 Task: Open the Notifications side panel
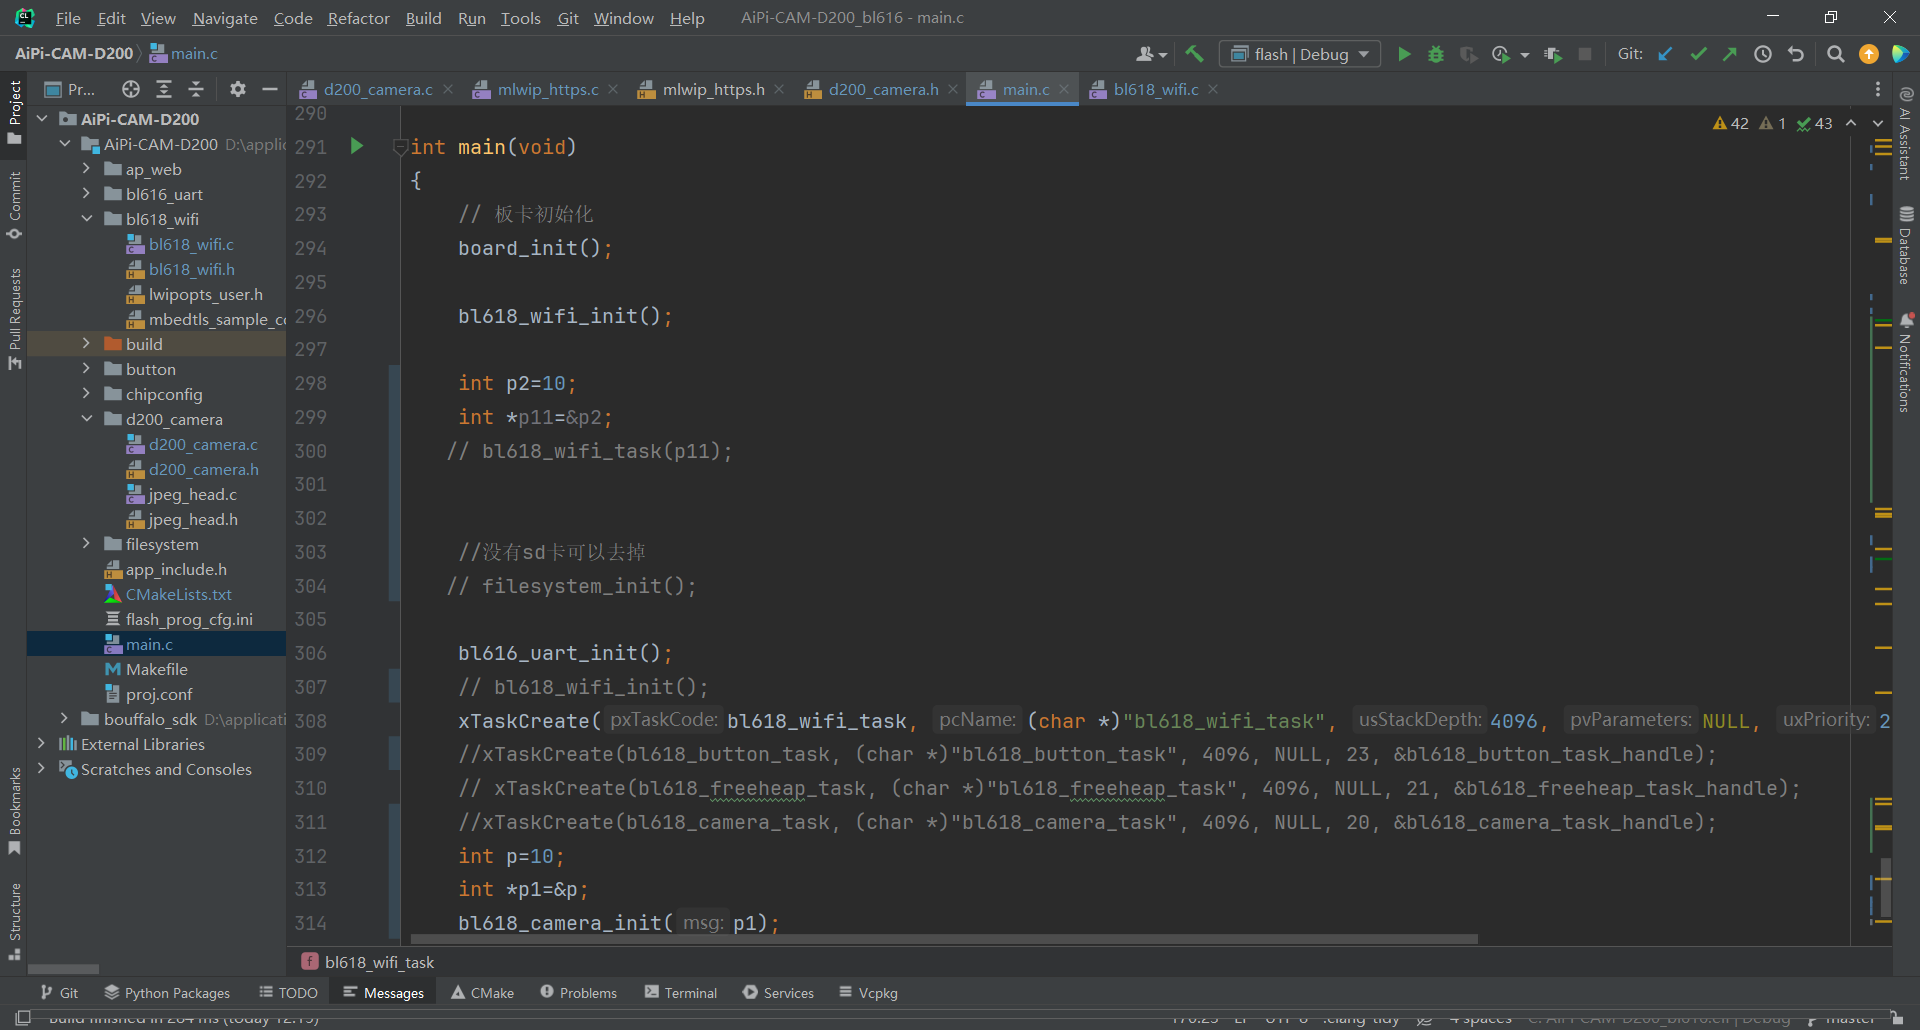point(1906,362)
